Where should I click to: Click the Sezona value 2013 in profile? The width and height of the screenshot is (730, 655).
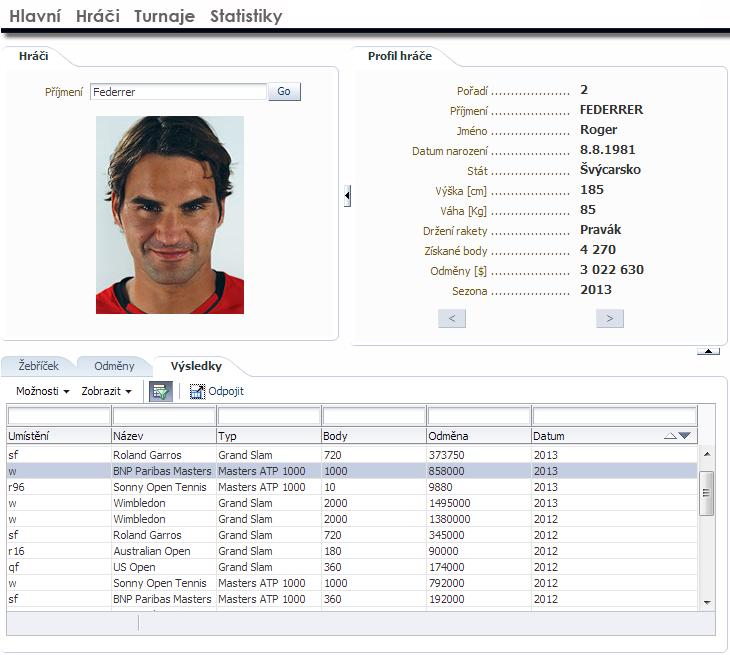[x=596, y=290]
